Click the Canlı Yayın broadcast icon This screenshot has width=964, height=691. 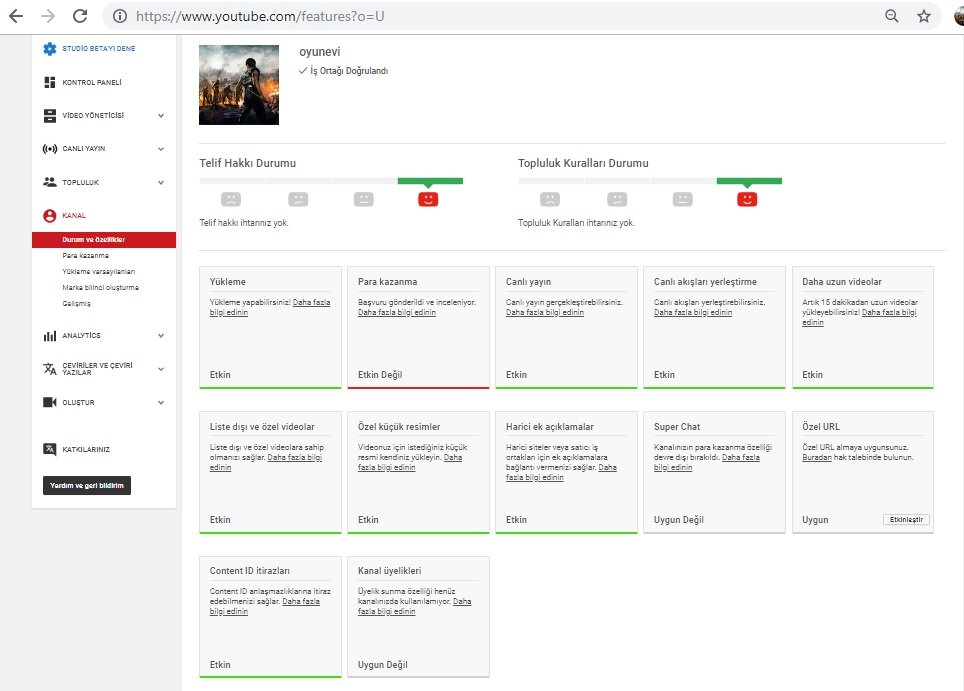click(50, 149)
